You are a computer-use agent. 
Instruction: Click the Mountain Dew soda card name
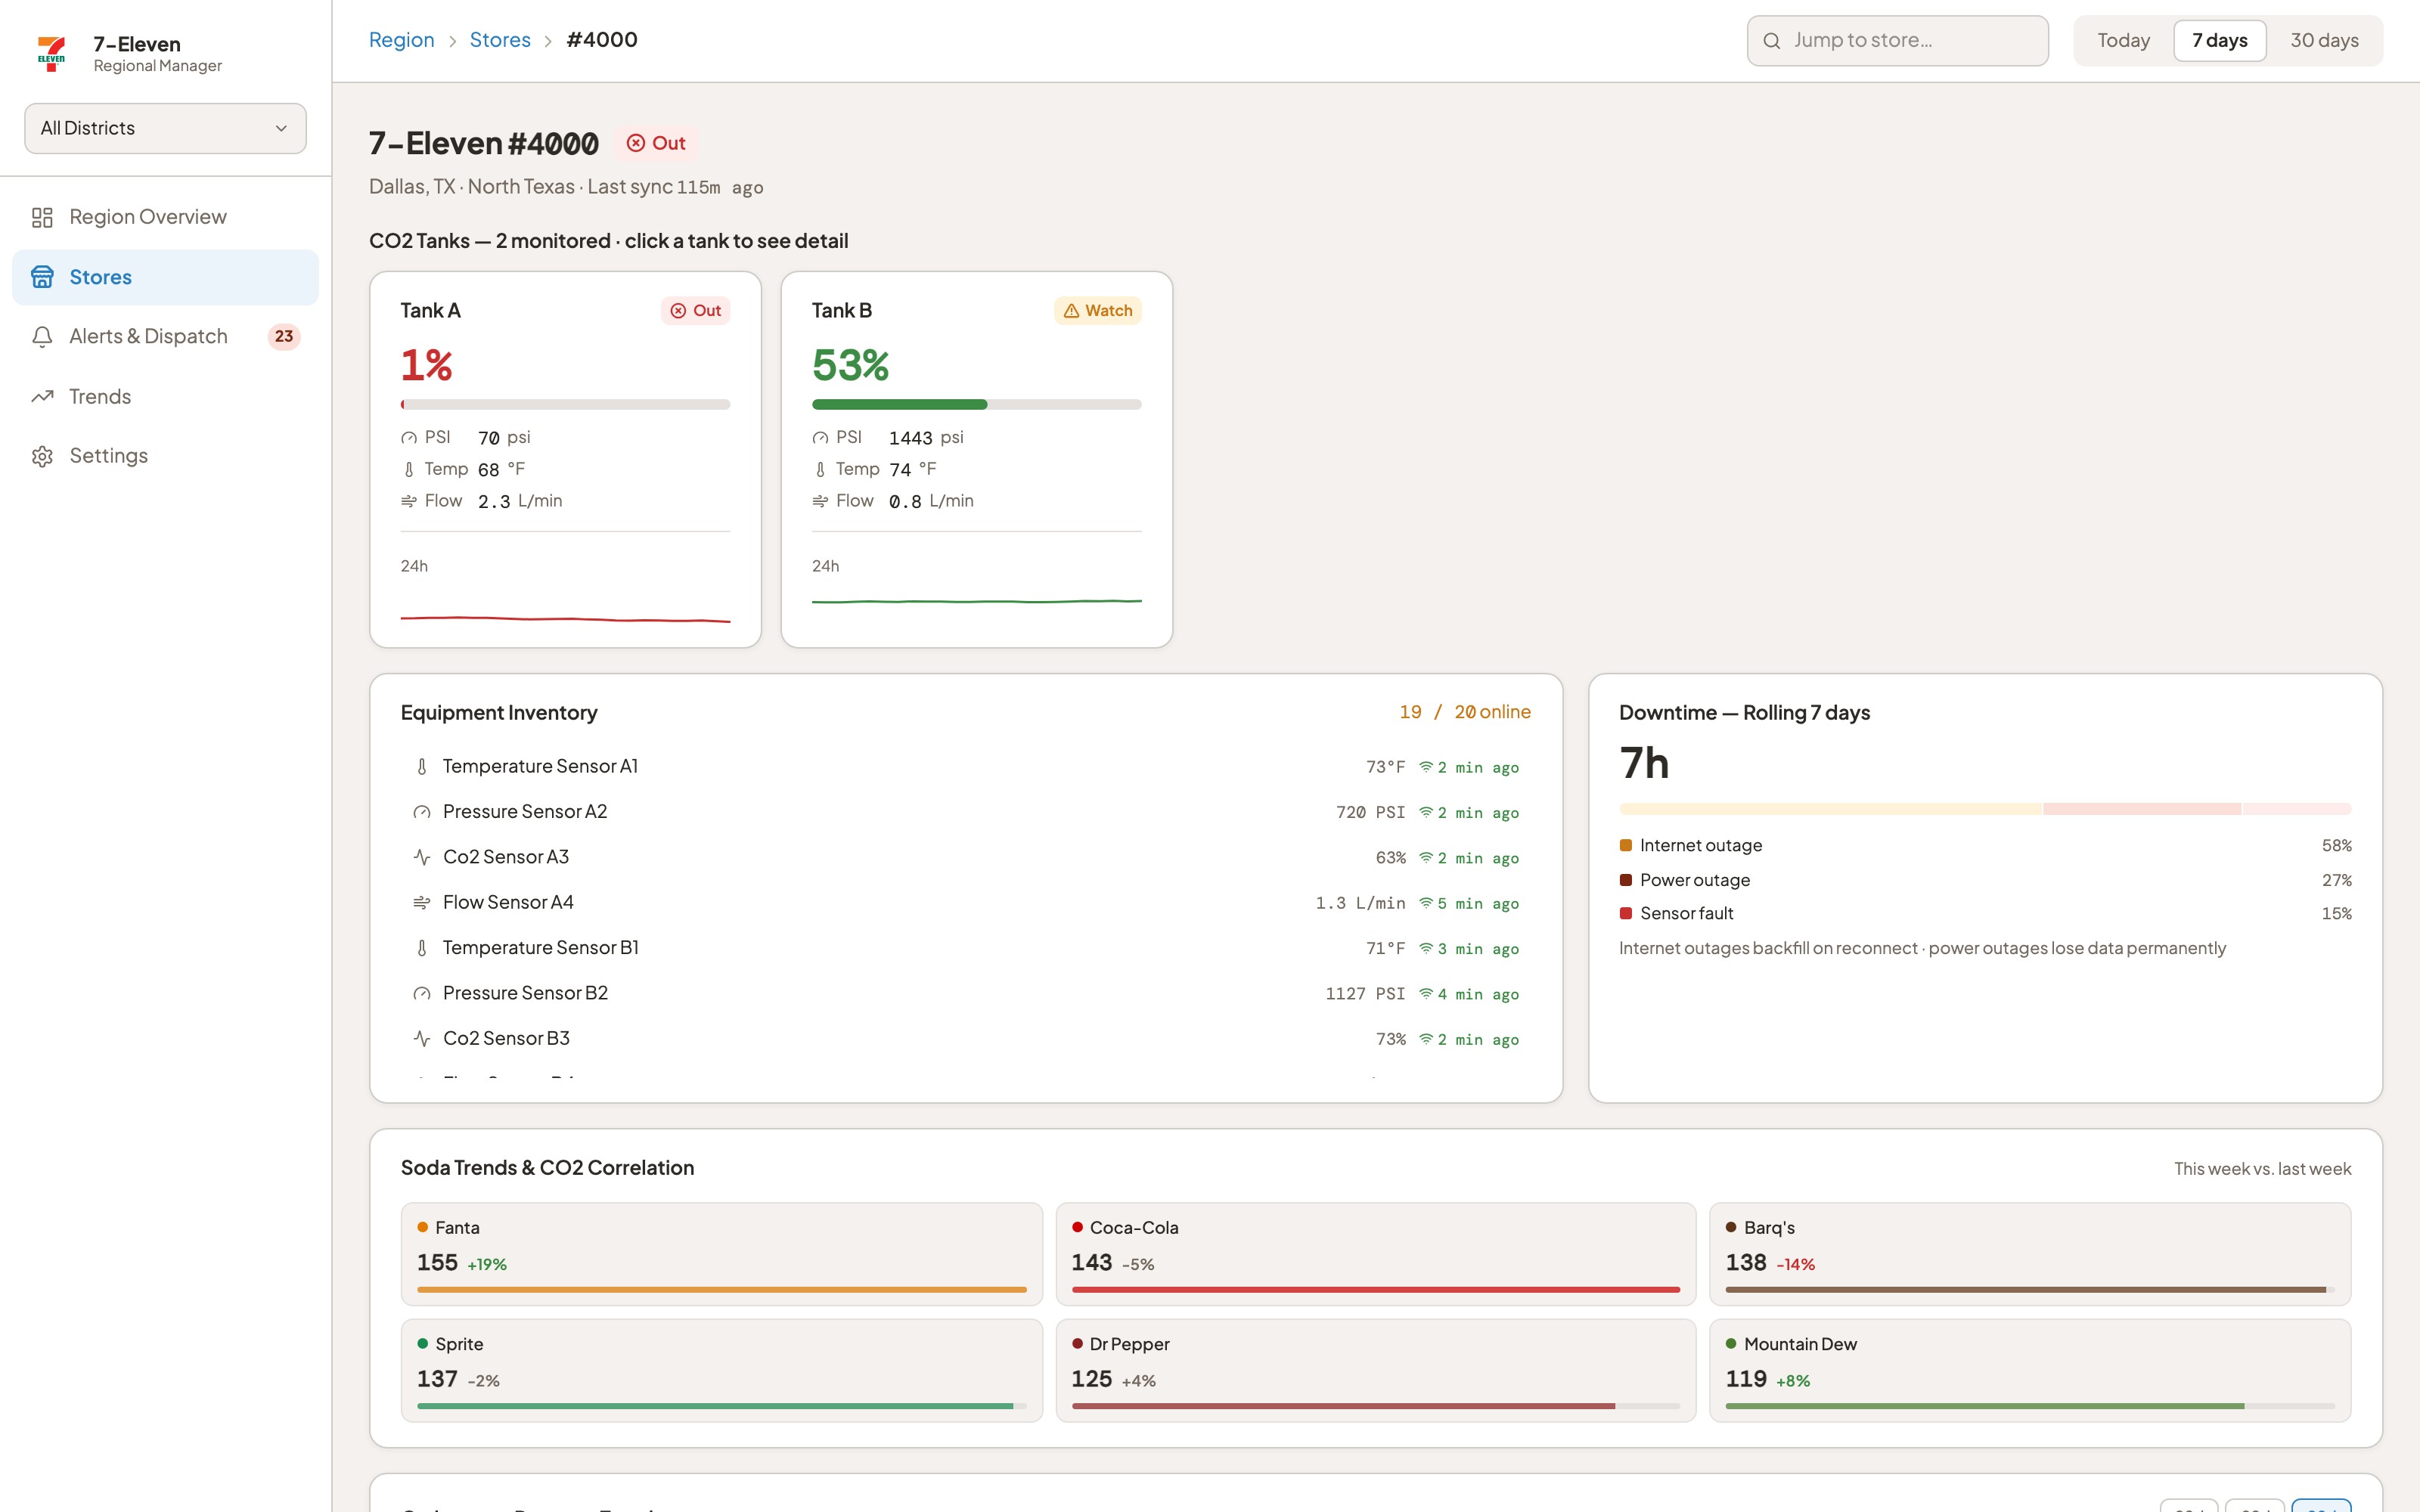[1800, 1345]
